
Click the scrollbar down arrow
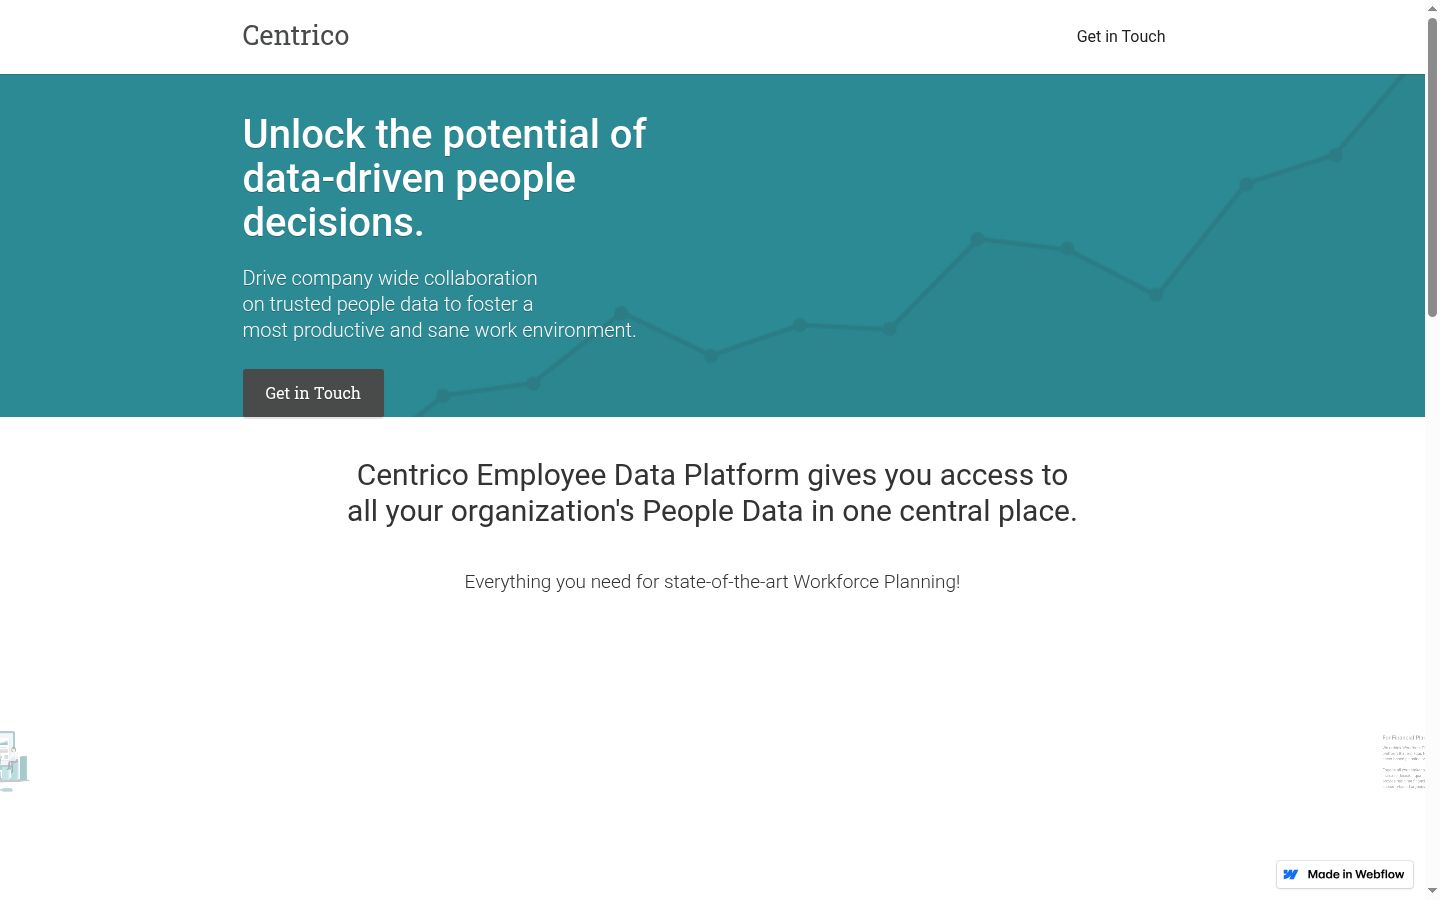(1432, 891)
